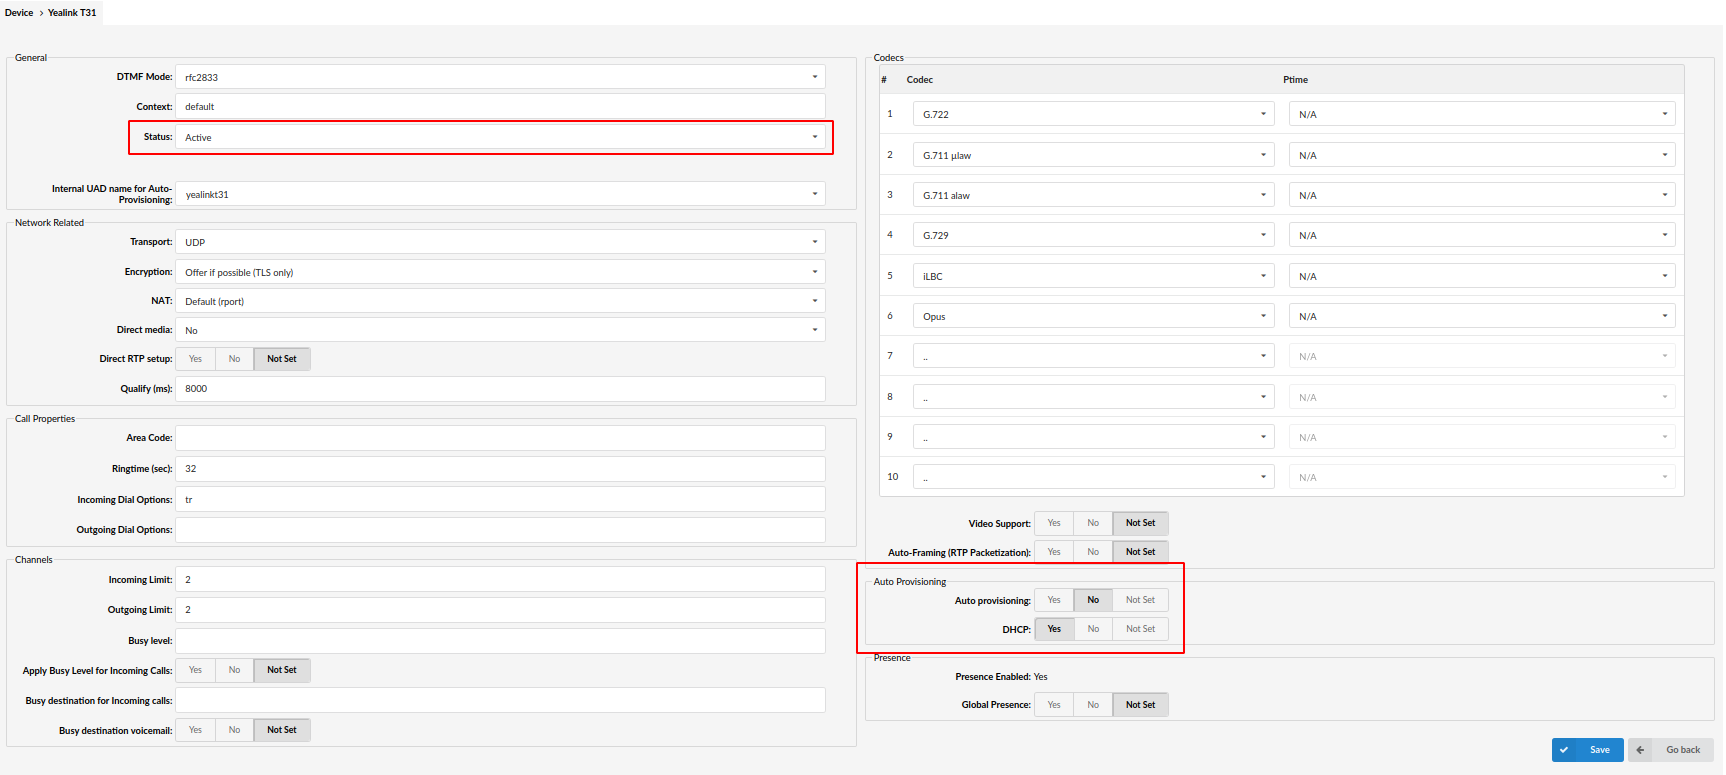Click the Save button
The width and height of the screenshot is (1726, 775).
pos(1587,750)
